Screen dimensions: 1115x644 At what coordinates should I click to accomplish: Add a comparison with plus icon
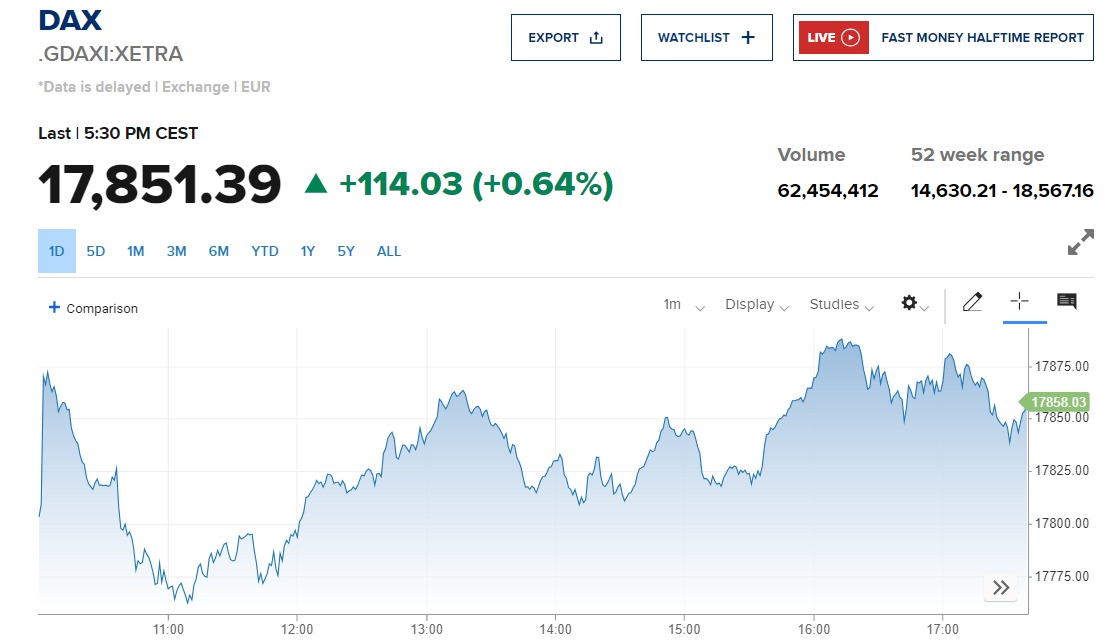[x=55, y=308]
